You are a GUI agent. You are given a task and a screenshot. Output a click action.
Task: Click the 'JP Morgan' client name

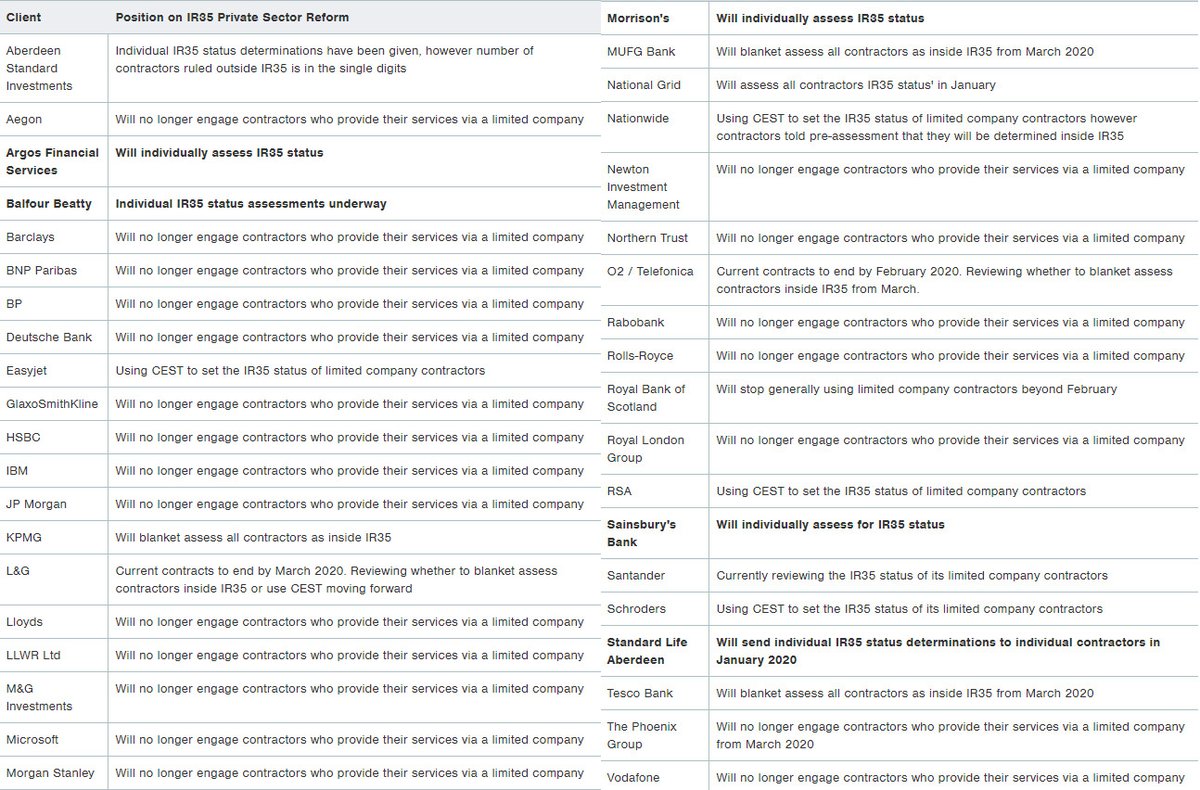(36, 504)
